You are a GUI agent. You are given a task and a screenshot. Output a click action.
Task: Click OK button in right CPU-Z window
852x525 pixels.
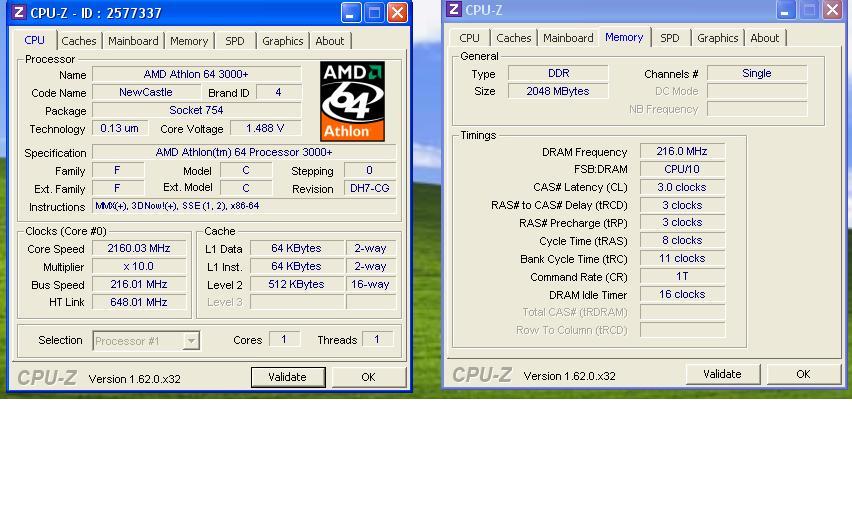point(803,374)
